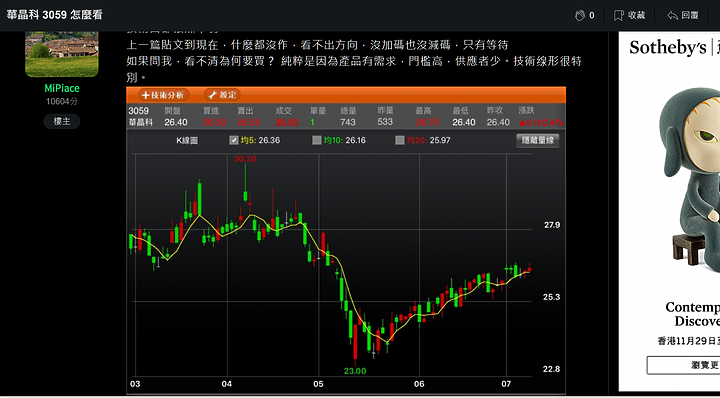Click the 30.20 high price label
The width and height of the screenshot is (720, 398).
tap(245, 159)
